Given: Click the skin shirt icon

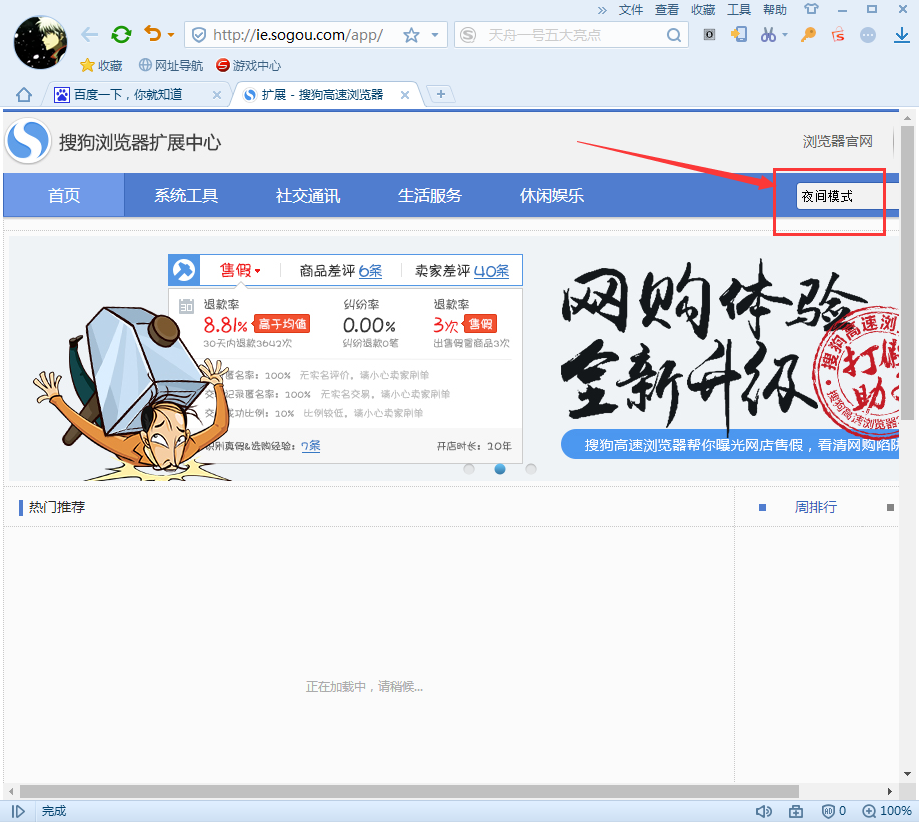Looking at the screenshot, I should [x=811, y=9].
